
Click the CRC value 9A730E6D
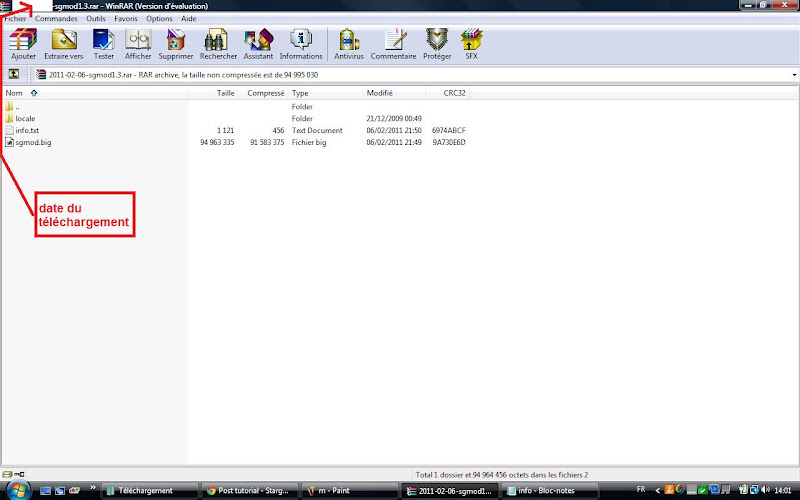tap(449, 142)
